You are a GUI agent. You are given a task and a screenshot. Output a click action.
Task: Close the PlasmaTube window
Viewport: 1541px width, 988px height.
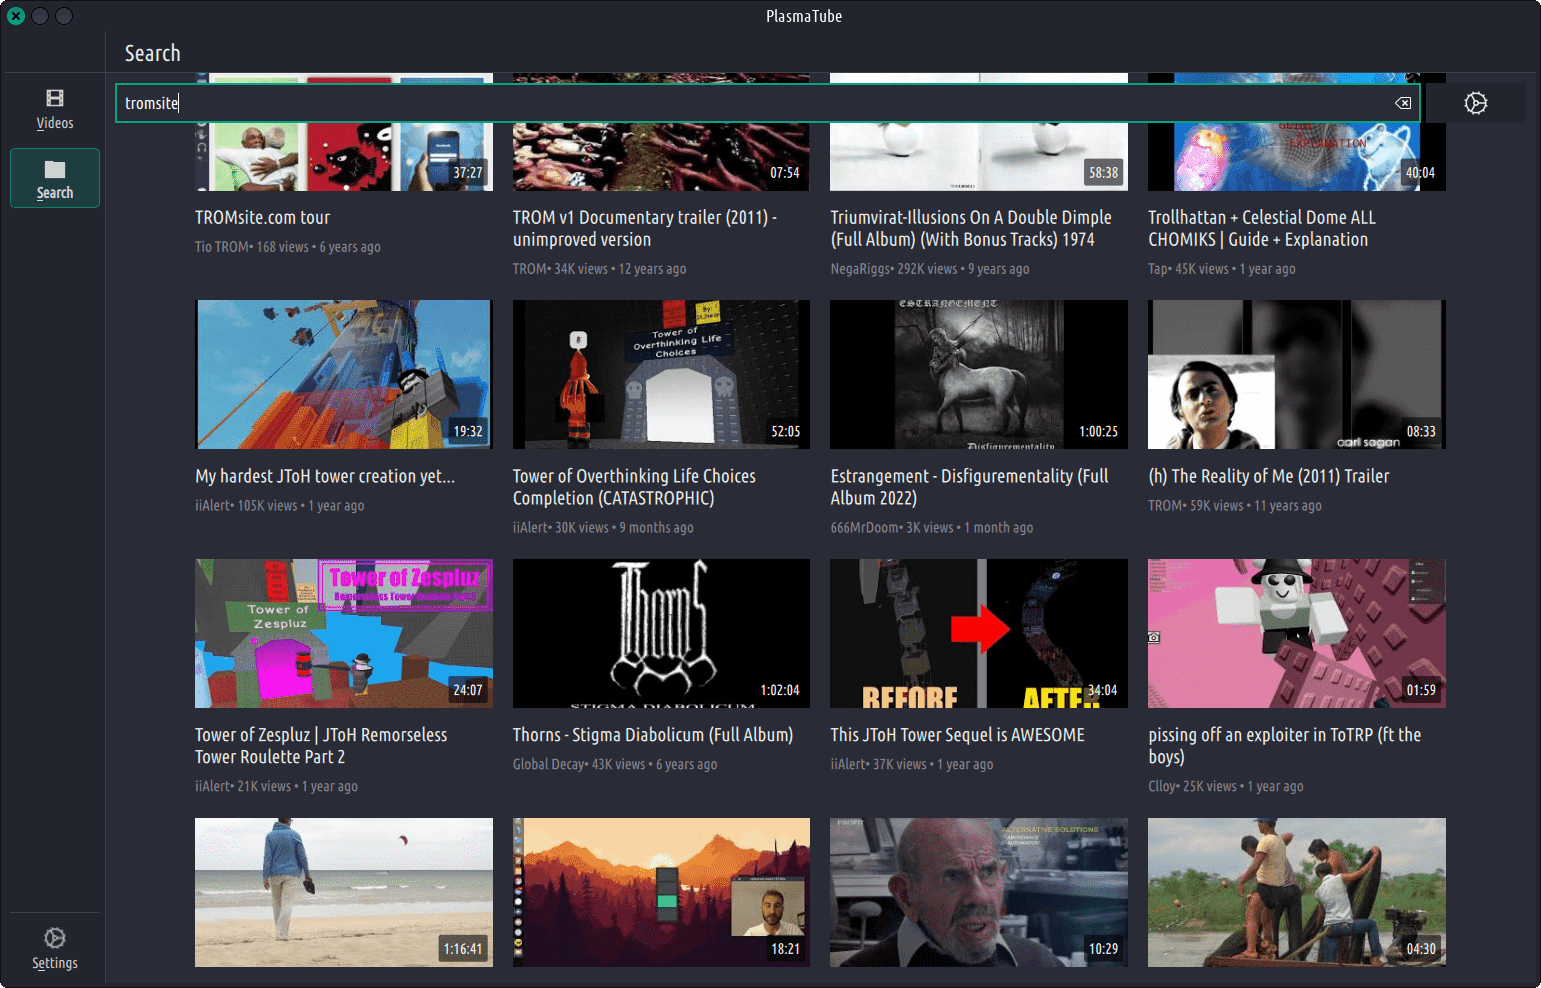click(x=16, y=16)
